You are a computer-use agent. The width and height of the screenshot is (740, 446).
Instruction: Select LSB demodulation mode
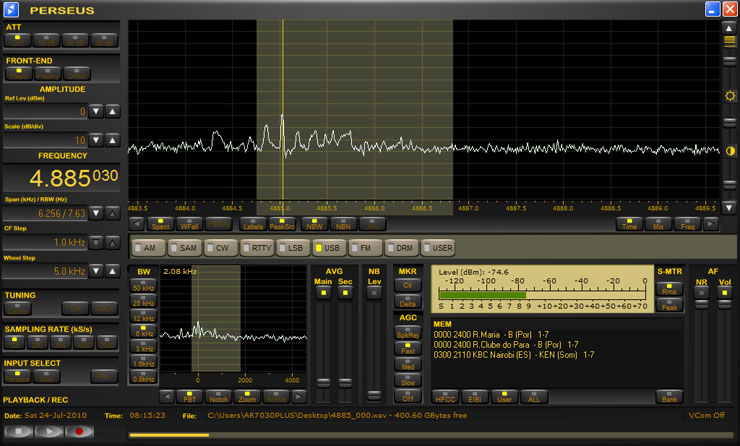click(x=293, y=248)
